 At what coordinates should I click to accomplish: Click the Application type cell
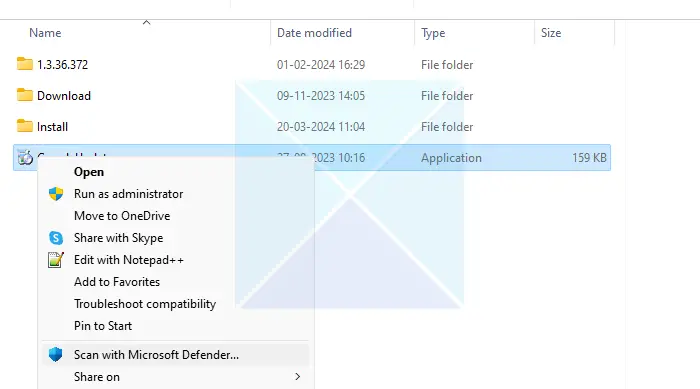pyautogui.click(x=451, y=158)
